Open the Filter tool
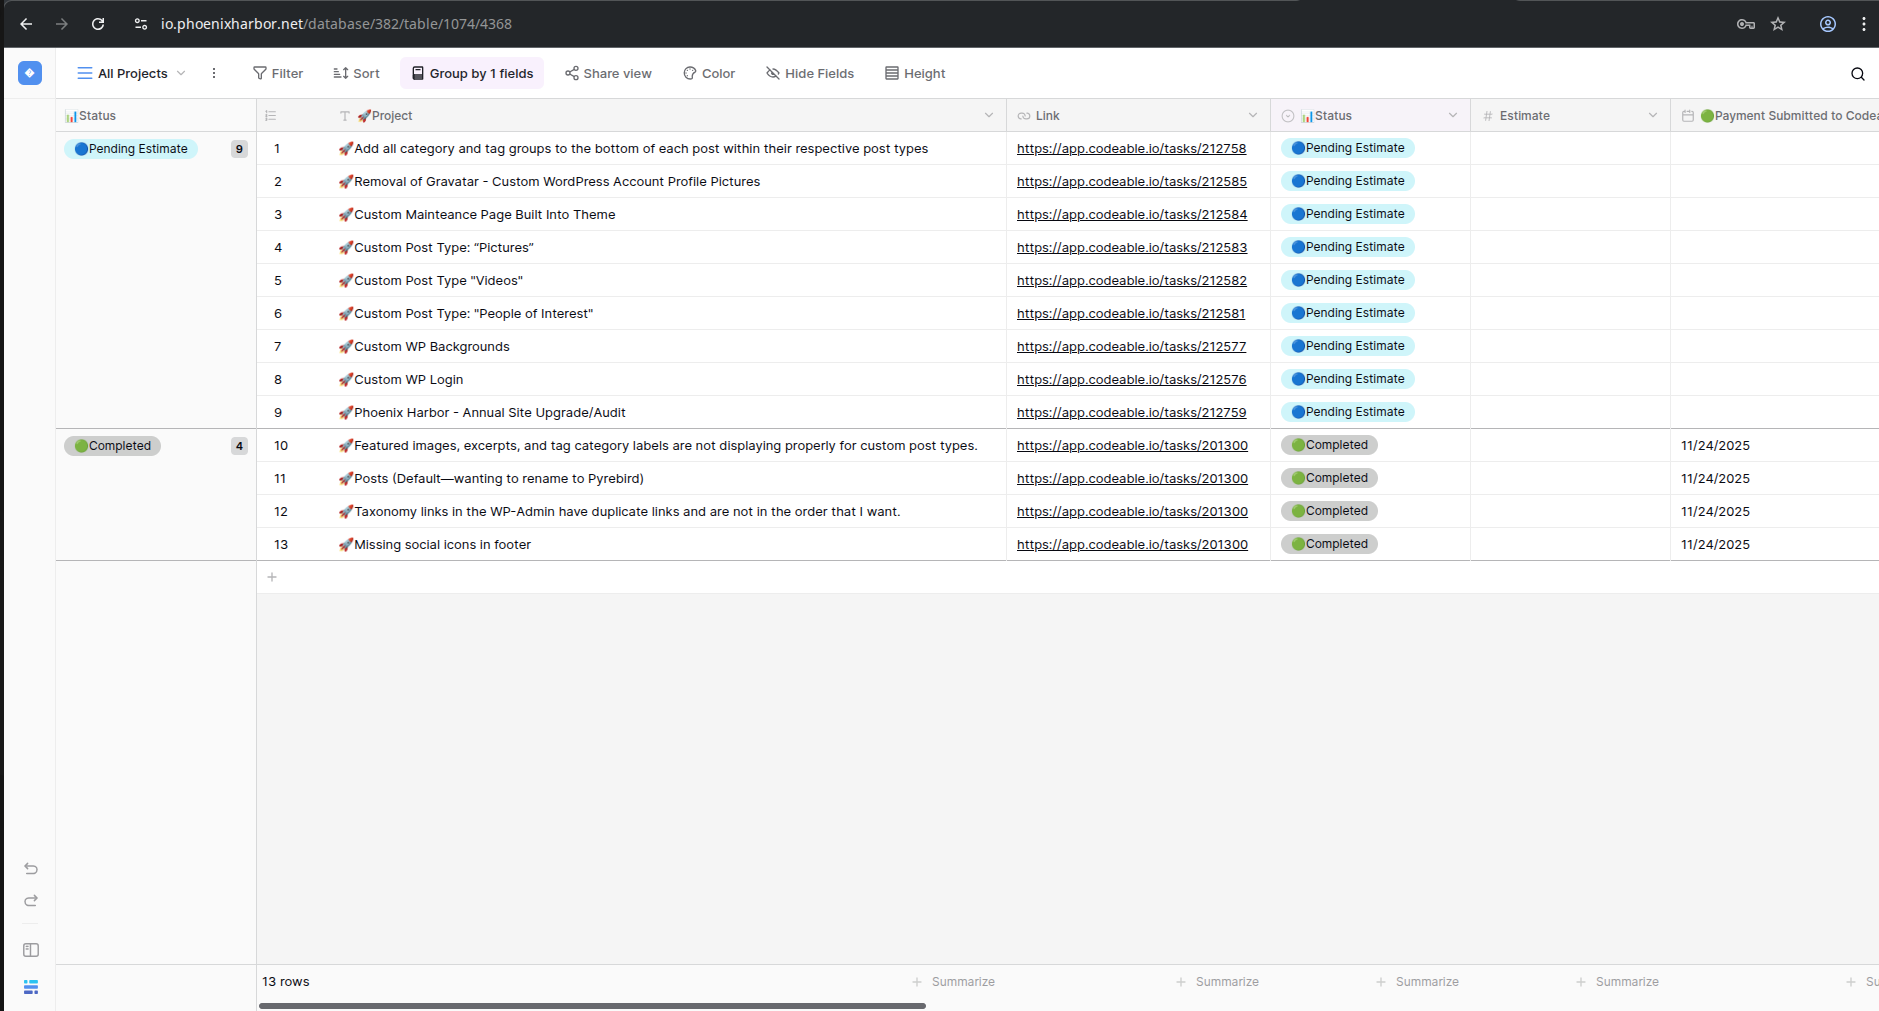 tap(278, 73)
